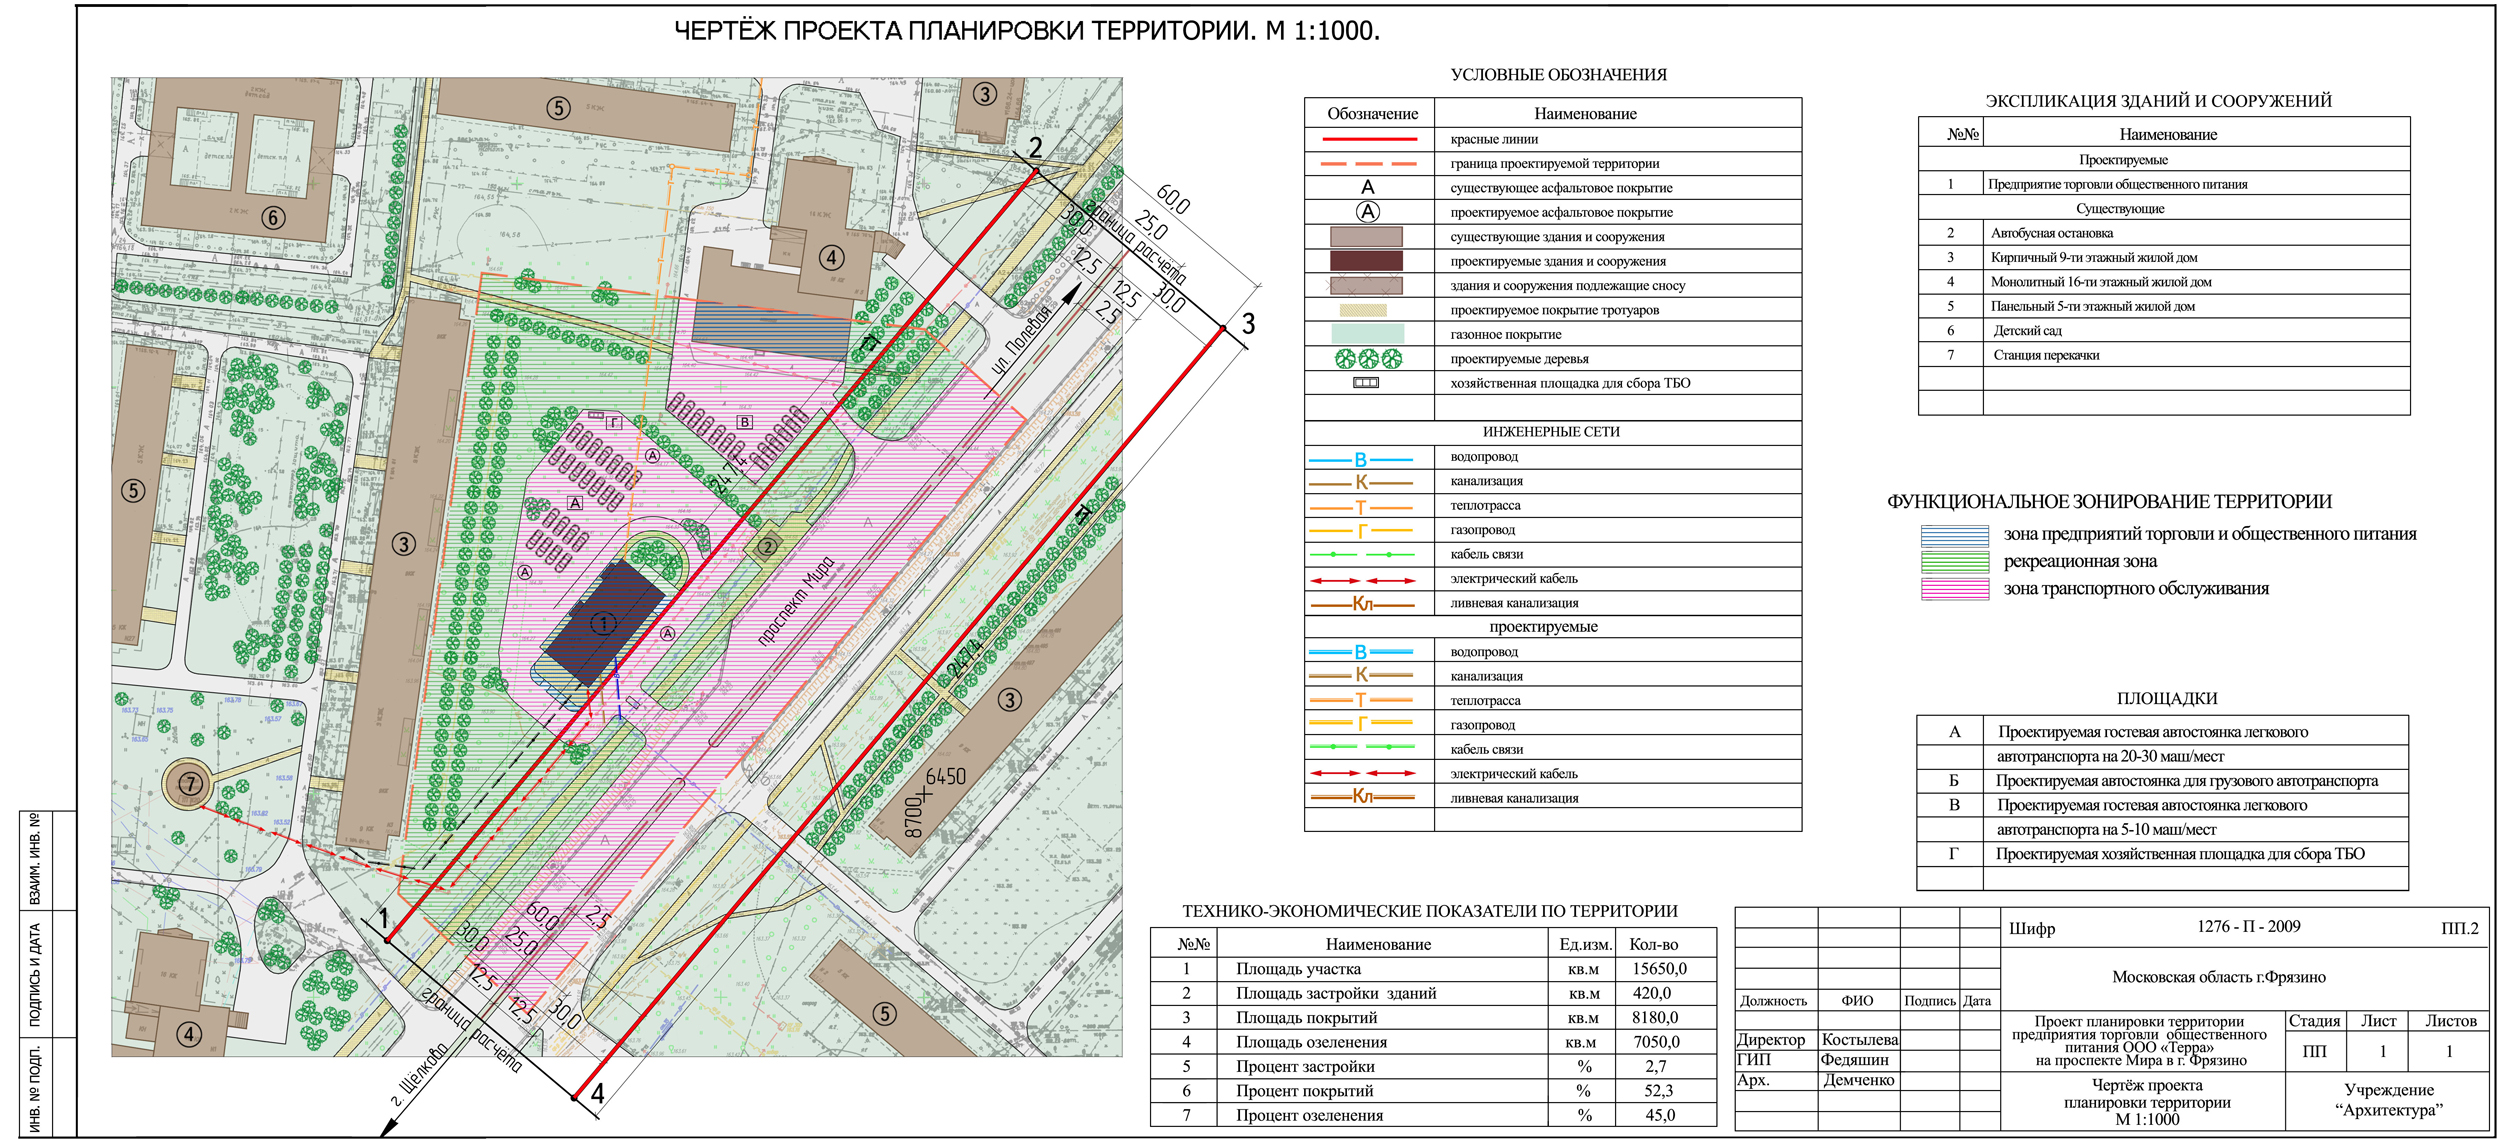Click the drawing title 'ЧЕРТЁЖ ПРОЕКТА ПЛАНИРОВКИ ТЕРРИТОРИИ'
The image size is (2500, 1140).
(1026, 31)
